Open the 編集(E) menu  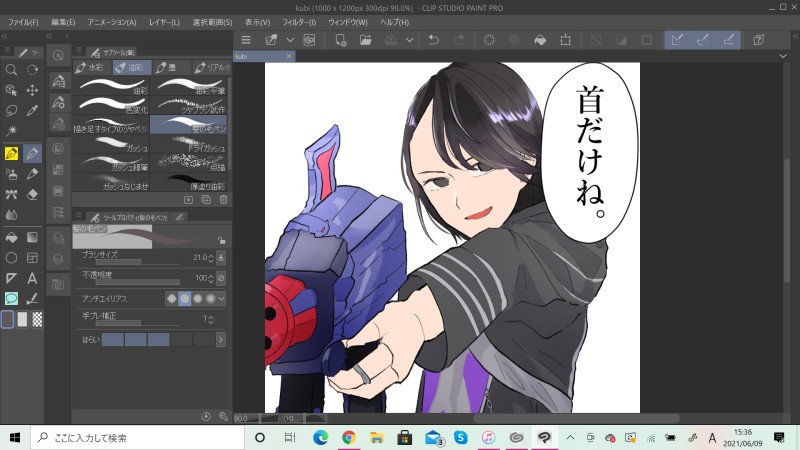tap(63, 22)
